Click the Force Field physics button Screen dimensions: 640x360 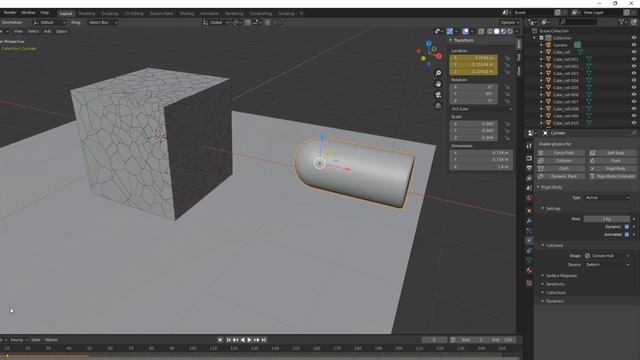(x=561, y=153)
